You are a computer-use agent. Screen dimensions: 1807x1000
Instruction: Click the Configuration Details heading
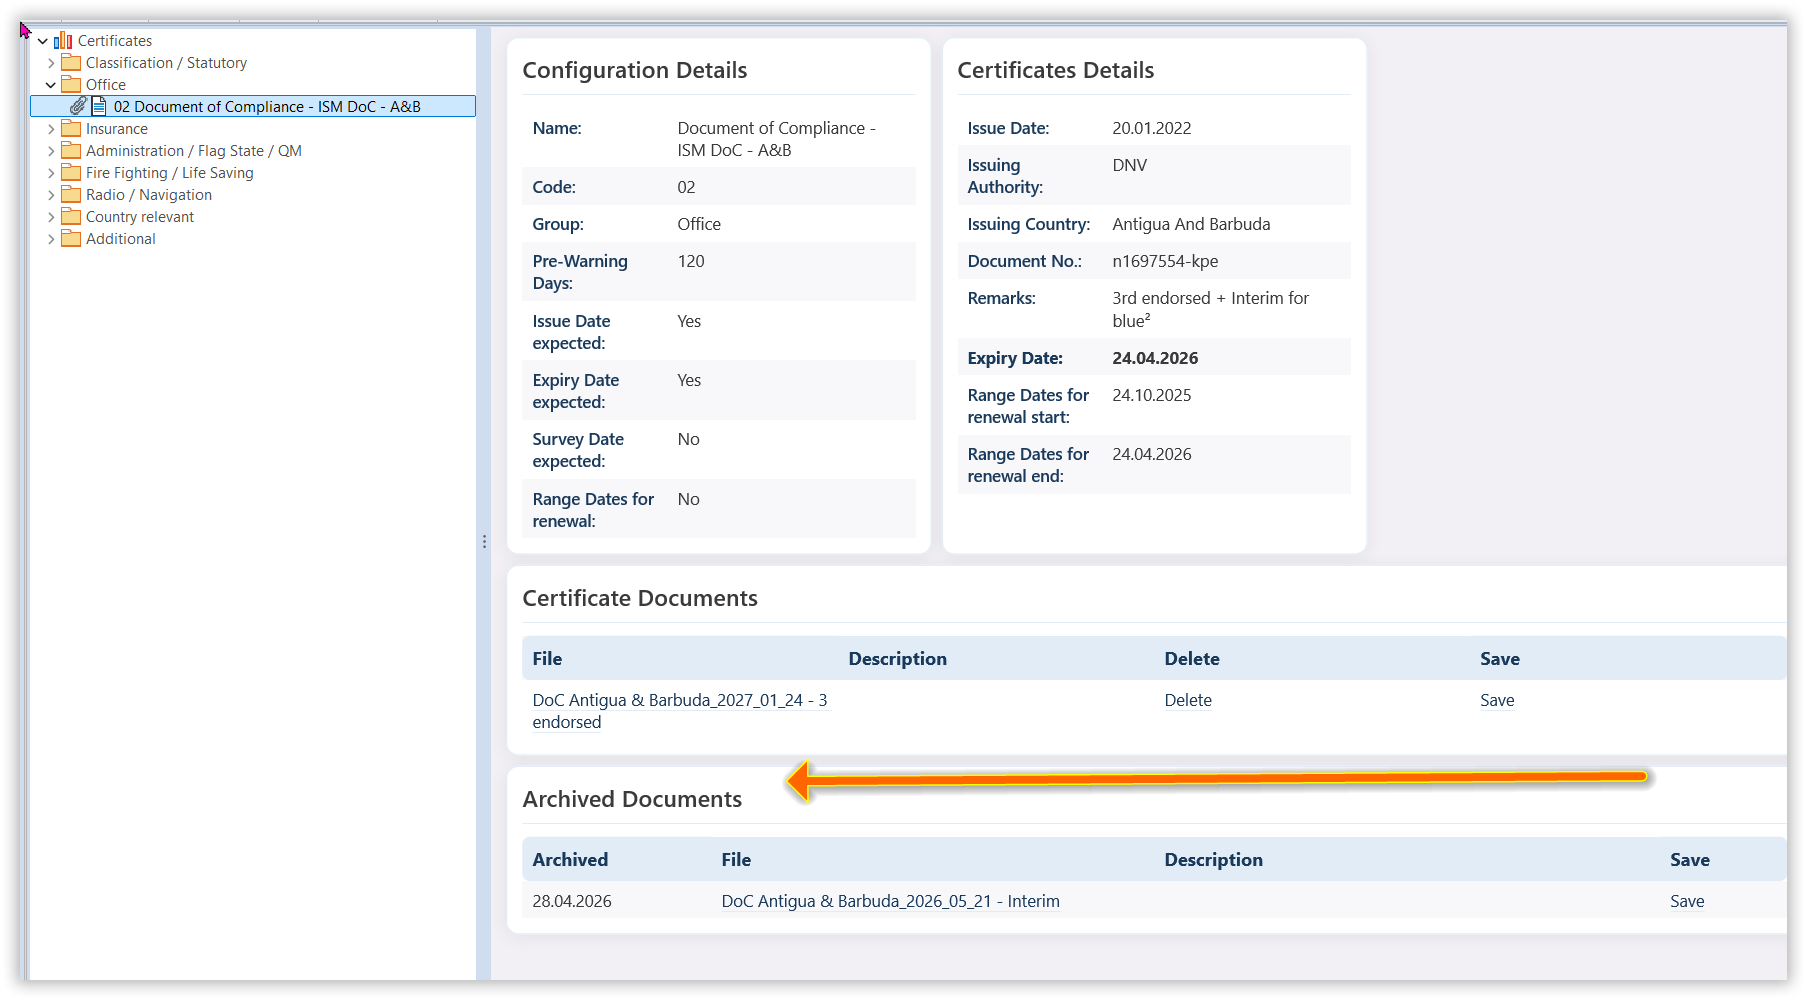tap(635, 70)
